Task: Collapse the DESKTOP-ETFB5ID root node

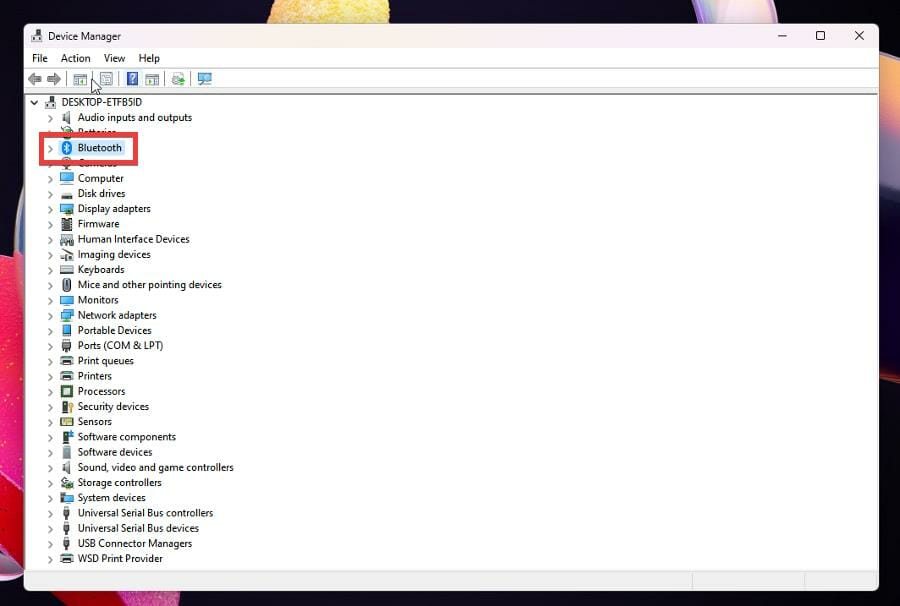Action: coord(35,102)
